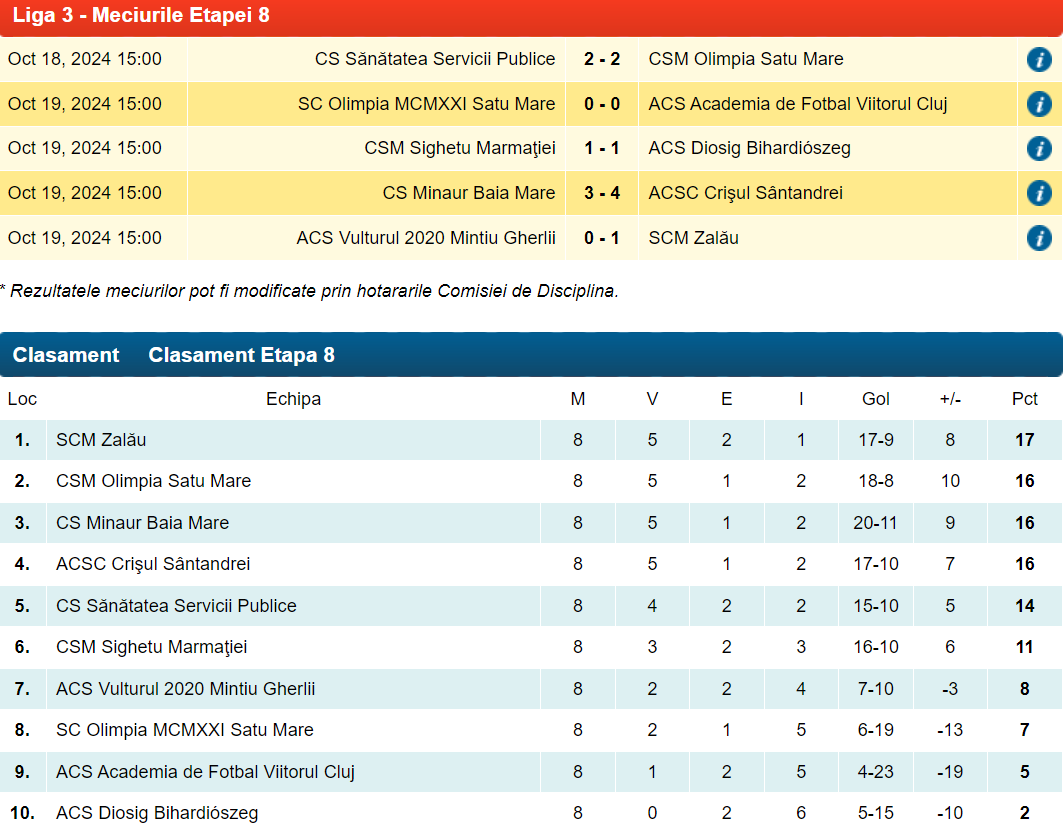Click ACSC Crișul Sântandrei in standings
Viewport: 1063px width, 834px height.
153,564
